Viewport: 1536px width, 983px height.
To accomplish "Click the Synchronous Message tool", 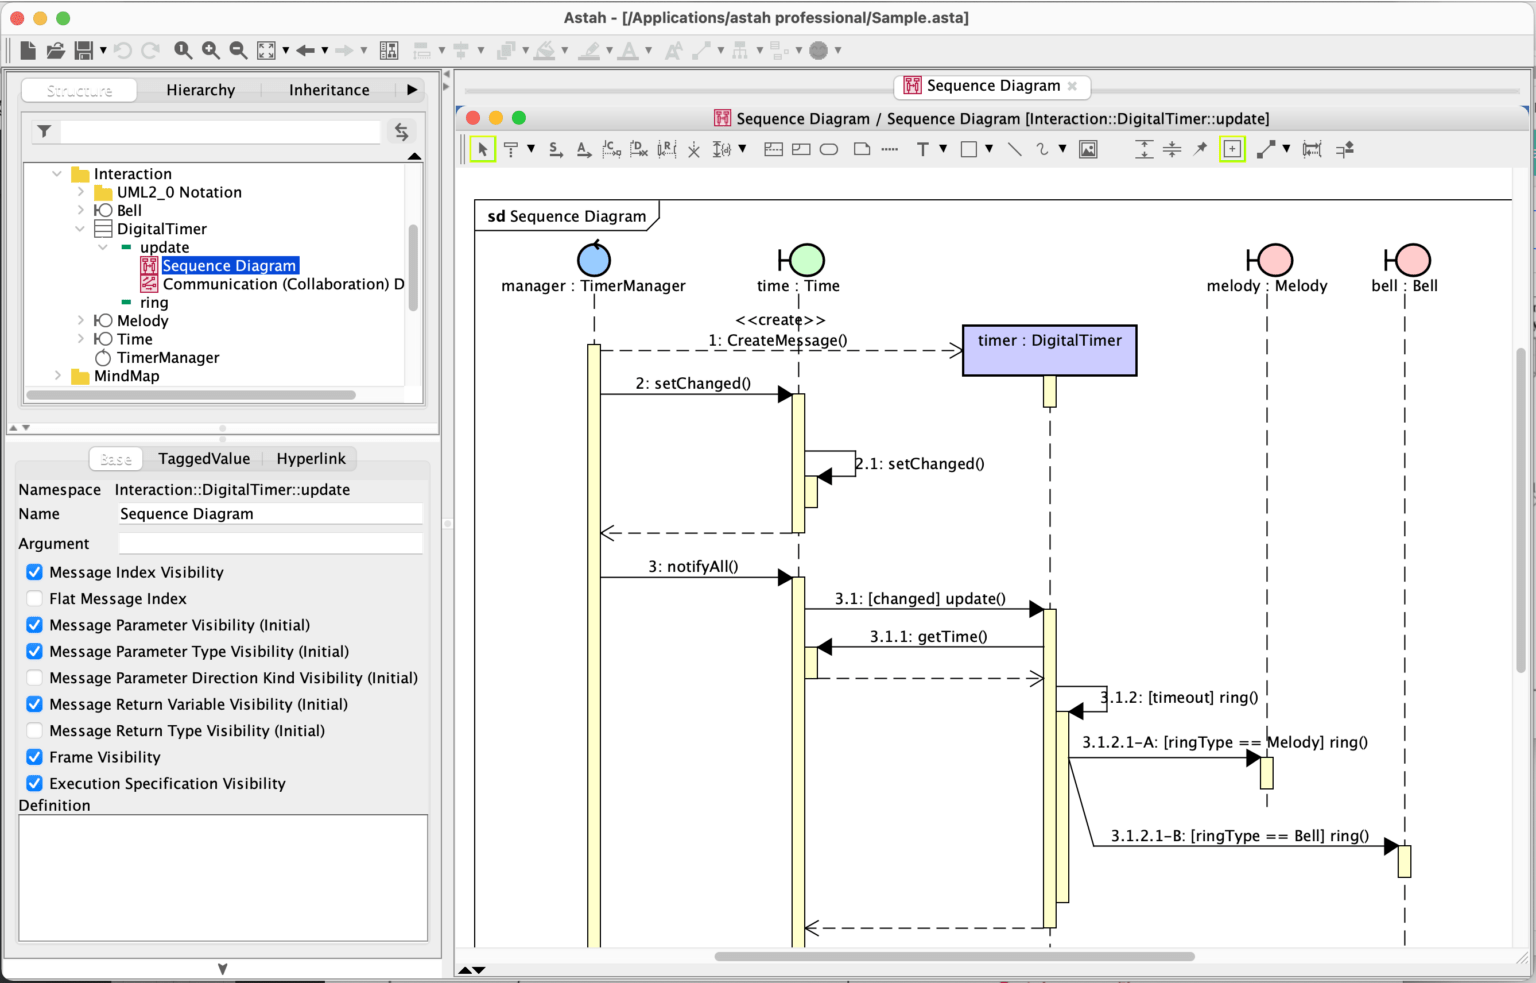I will coord(555,150).
